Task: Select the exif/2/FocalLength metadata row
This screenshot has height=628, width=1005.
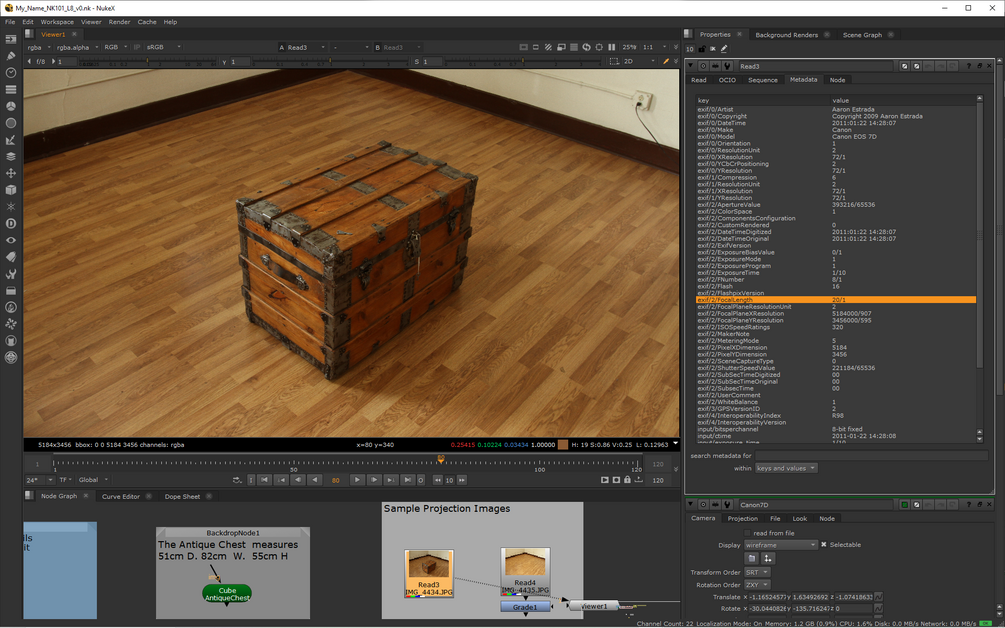Action: click(836, 300)
